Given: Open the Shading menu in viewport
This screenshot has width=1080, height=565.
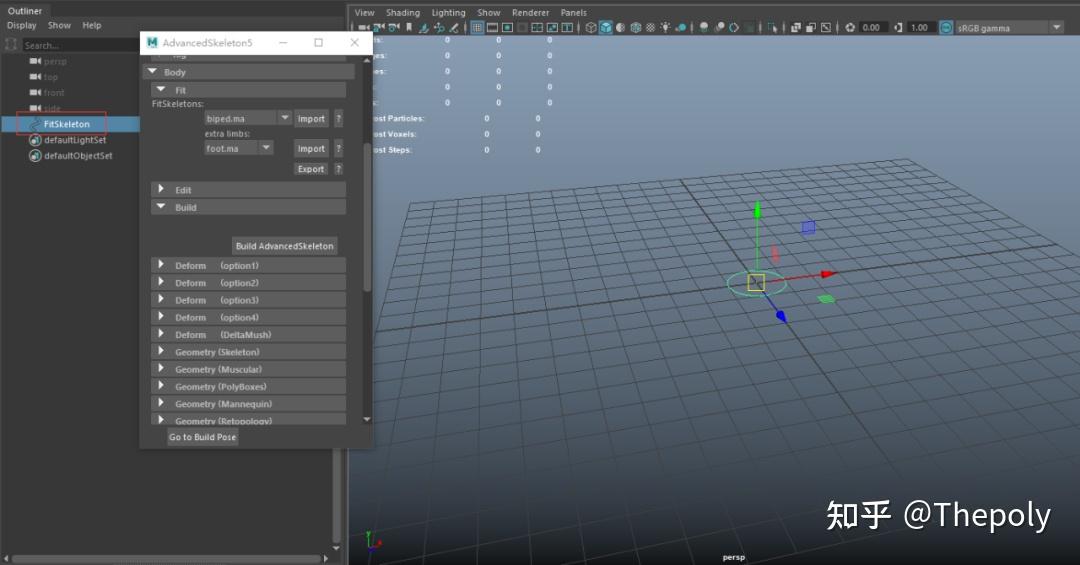Looking at the screenshot, I should pyautogui.click(x=403, y=13).
